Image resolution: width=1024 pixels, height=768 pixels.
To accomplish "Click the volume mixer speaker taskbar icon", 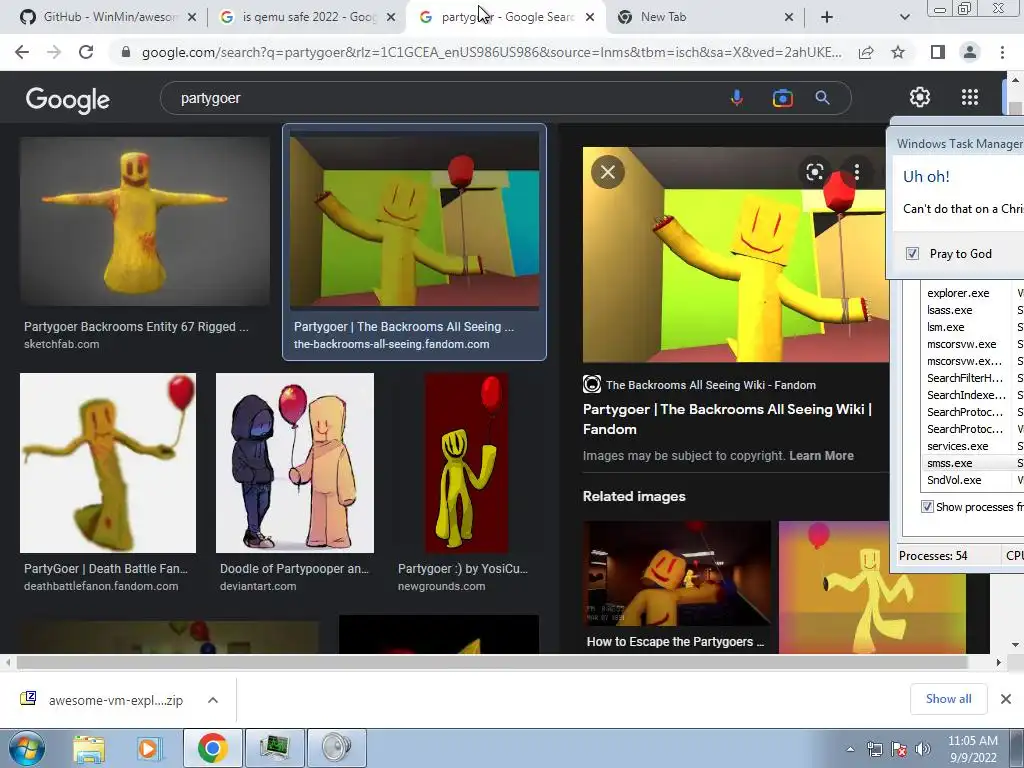I will (x=337, y=748).
